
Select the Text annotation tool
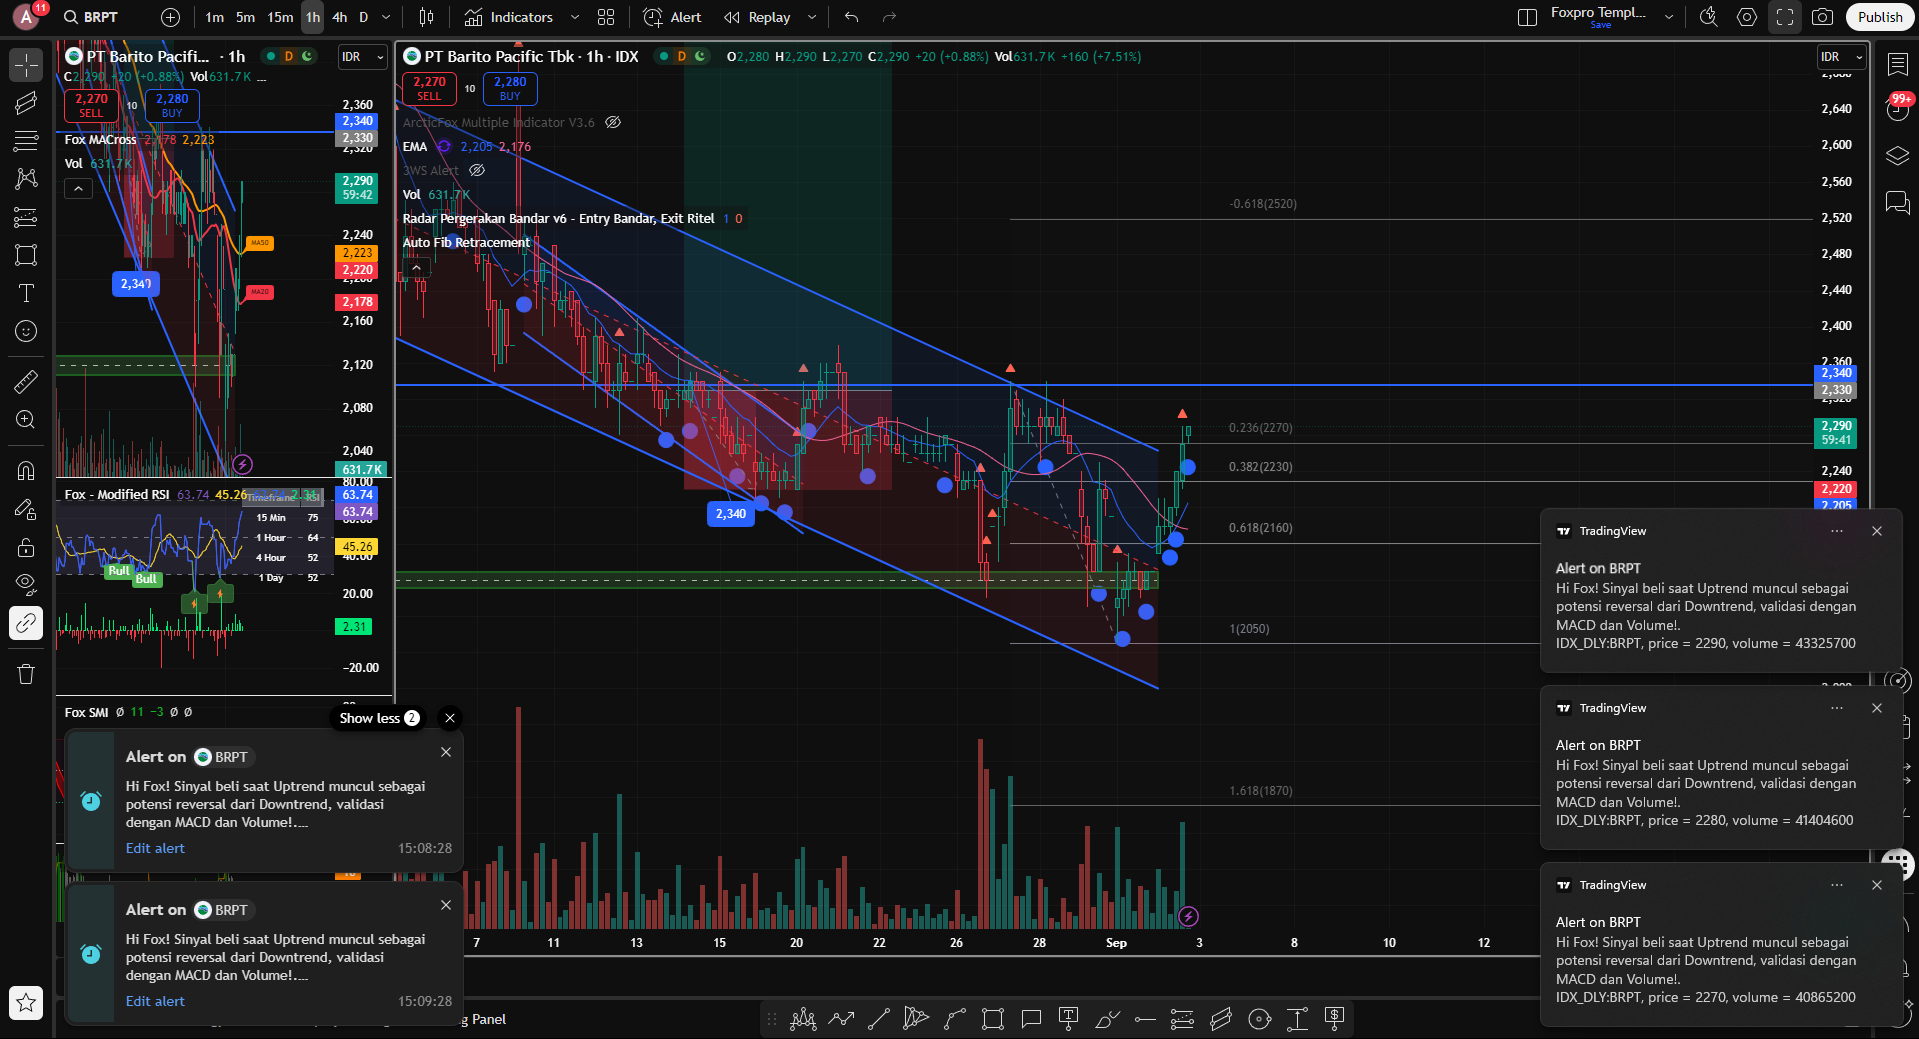26,293
